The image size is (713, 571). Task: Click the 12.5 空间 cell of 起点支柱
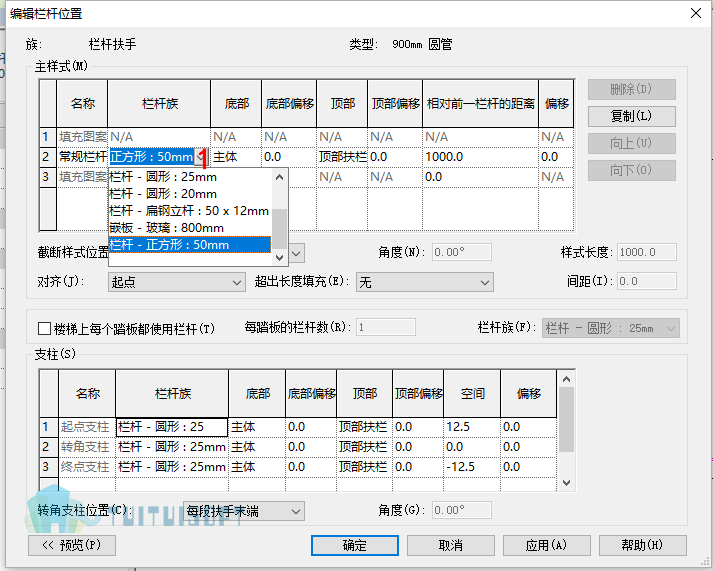point(472,427)
